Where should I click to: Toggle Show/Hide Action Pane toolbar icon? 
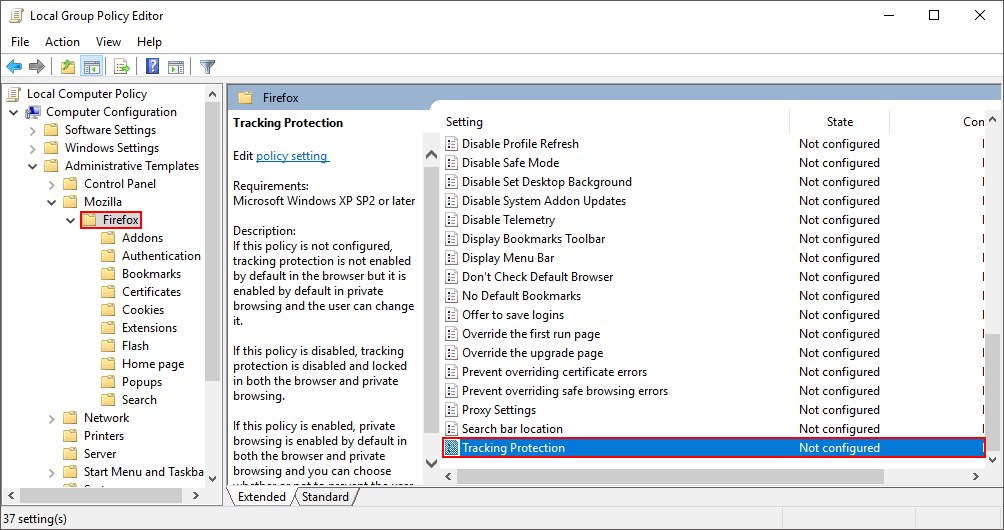[x=176, y=66]
